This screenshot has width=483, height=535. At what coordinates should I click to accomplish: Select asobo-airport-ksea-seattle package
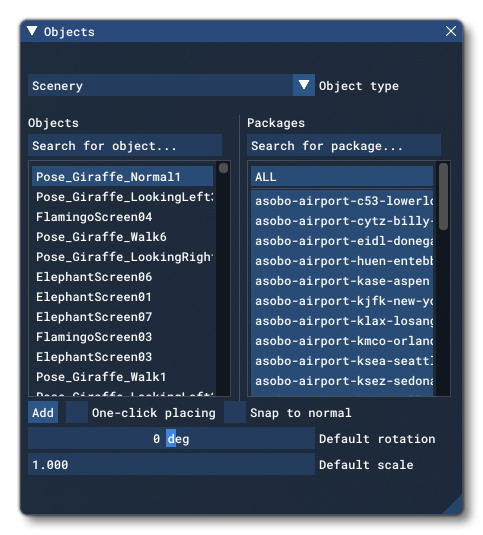[342, 361]
